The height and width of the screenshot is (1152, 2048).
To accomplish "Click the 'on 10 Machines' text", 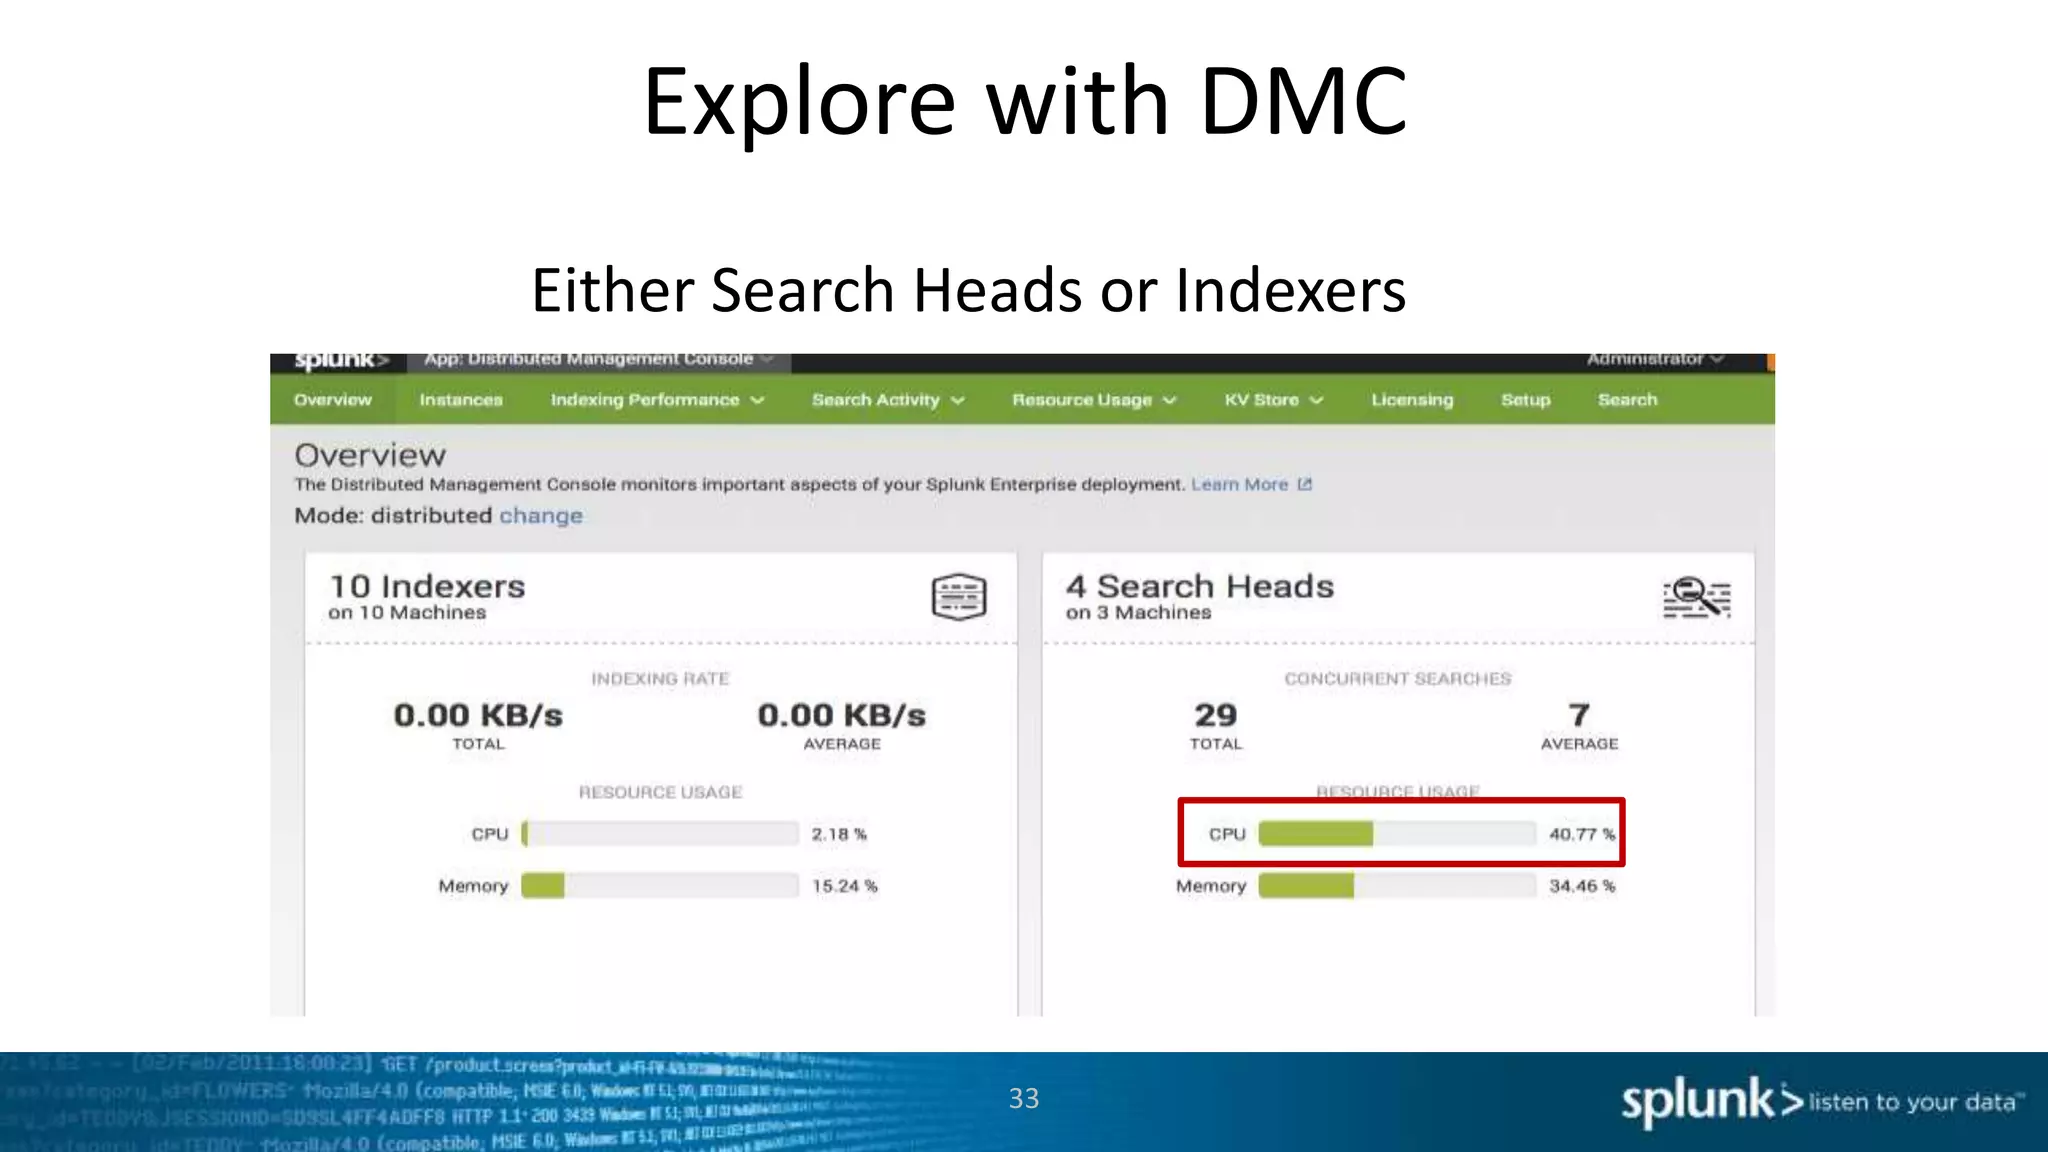I will click(x=407, y=613).
